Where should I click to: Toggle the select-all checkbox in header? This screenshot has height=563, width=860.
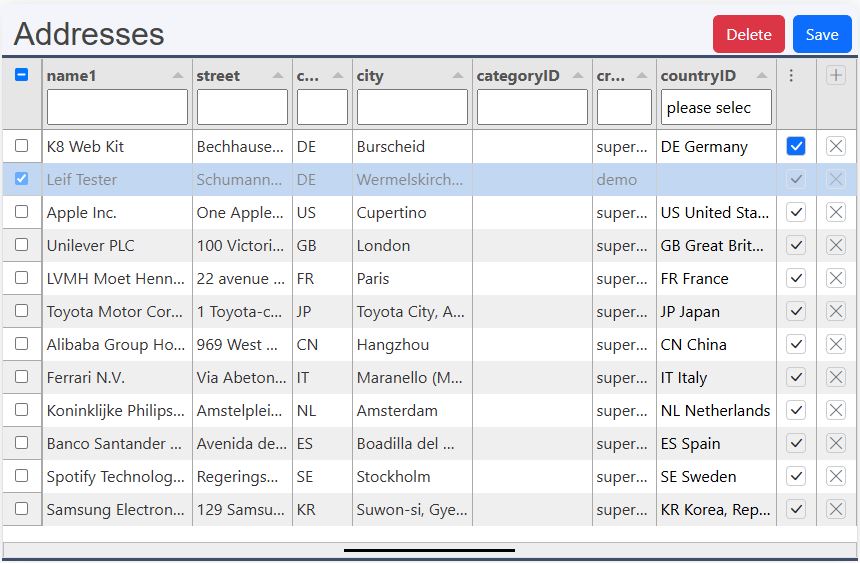coord(21,75)
